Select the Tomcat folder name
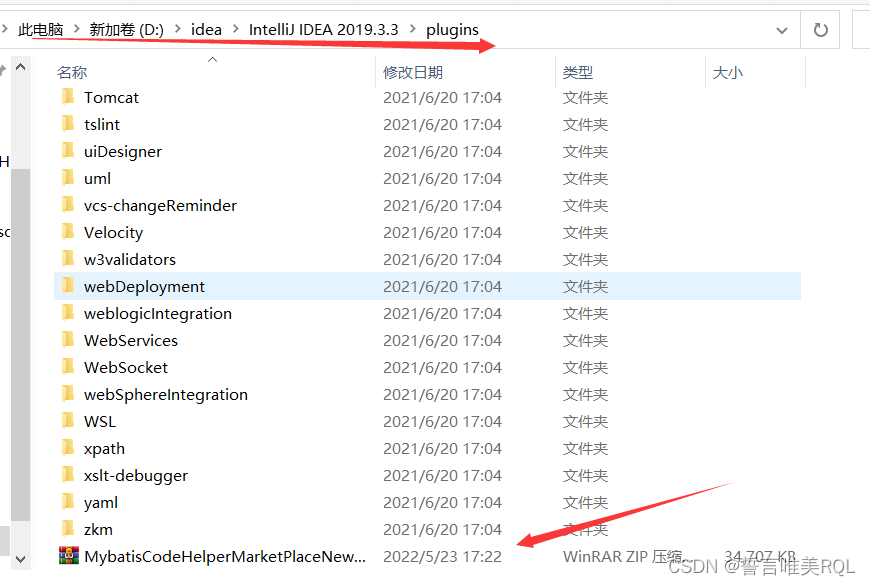The width and height of the screenshot is (870, 586). point(111,97)
